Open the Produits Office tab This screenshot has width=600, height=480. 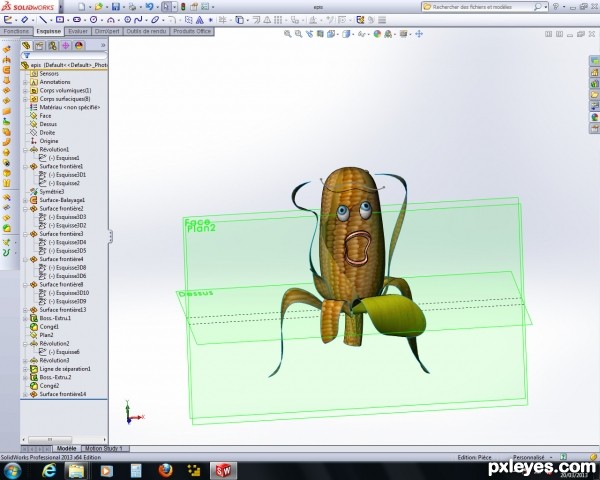(192, 31)
